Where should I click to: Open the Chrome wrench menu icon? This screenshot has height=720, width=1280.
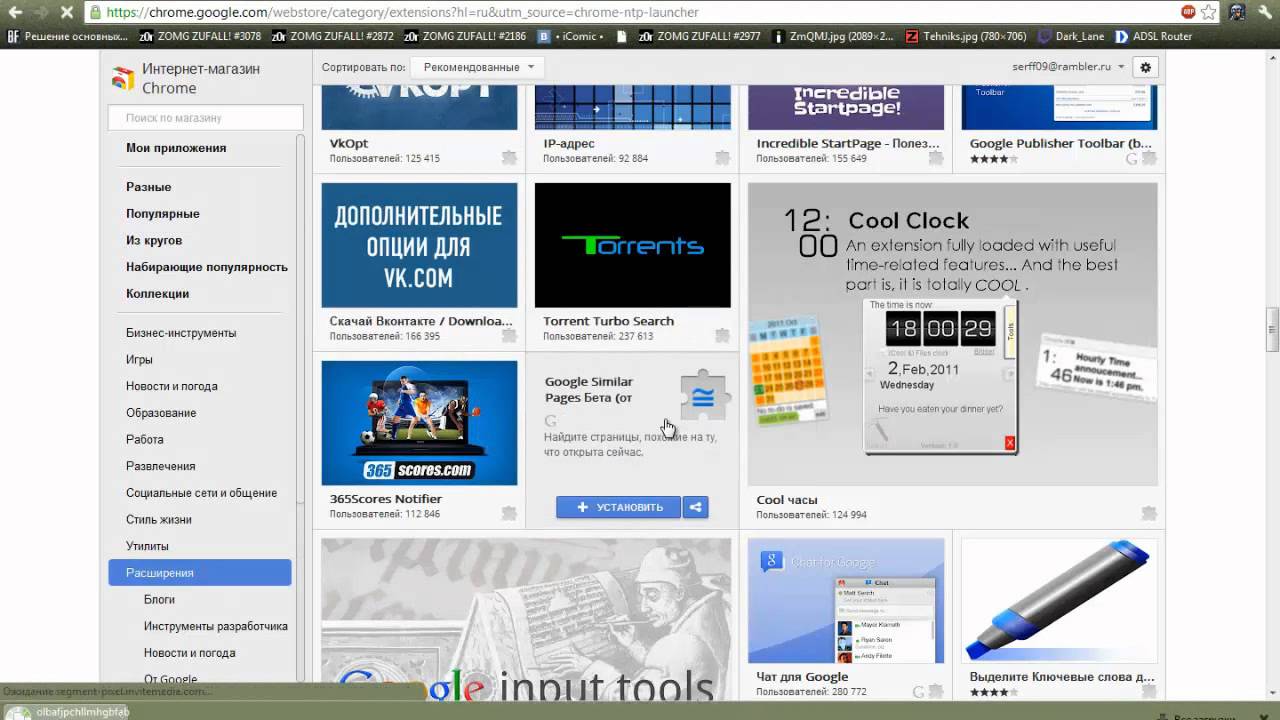point(1265,12)
